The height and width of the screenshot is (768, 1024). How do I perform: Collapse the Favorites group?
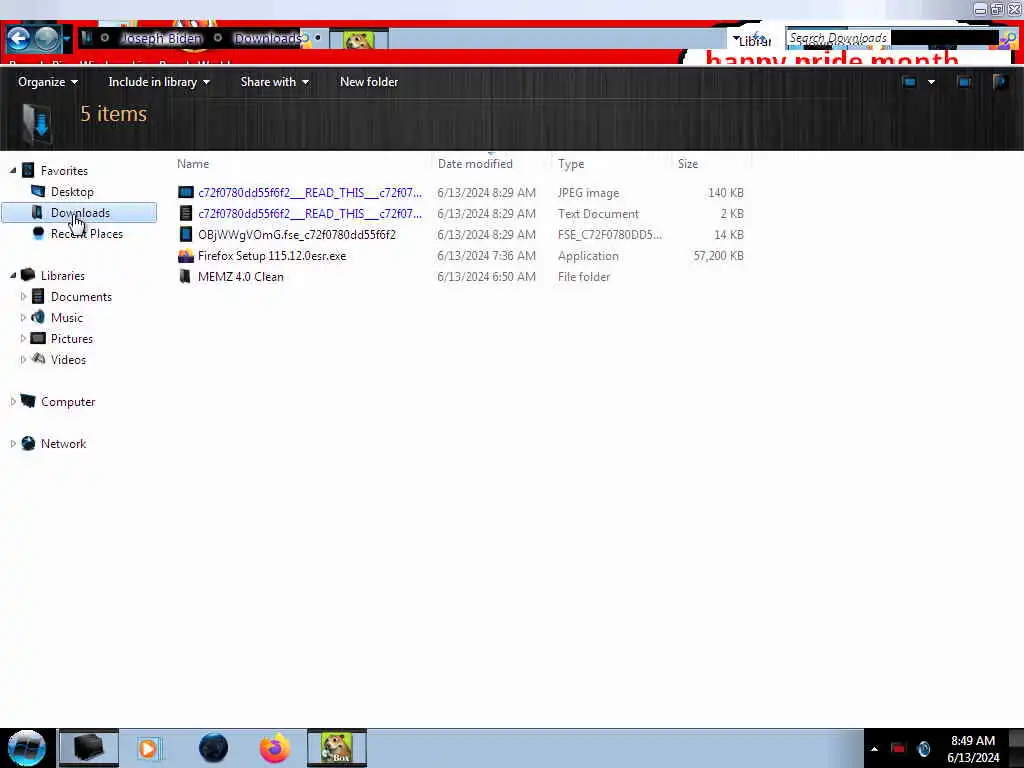[x=13, y=170]
